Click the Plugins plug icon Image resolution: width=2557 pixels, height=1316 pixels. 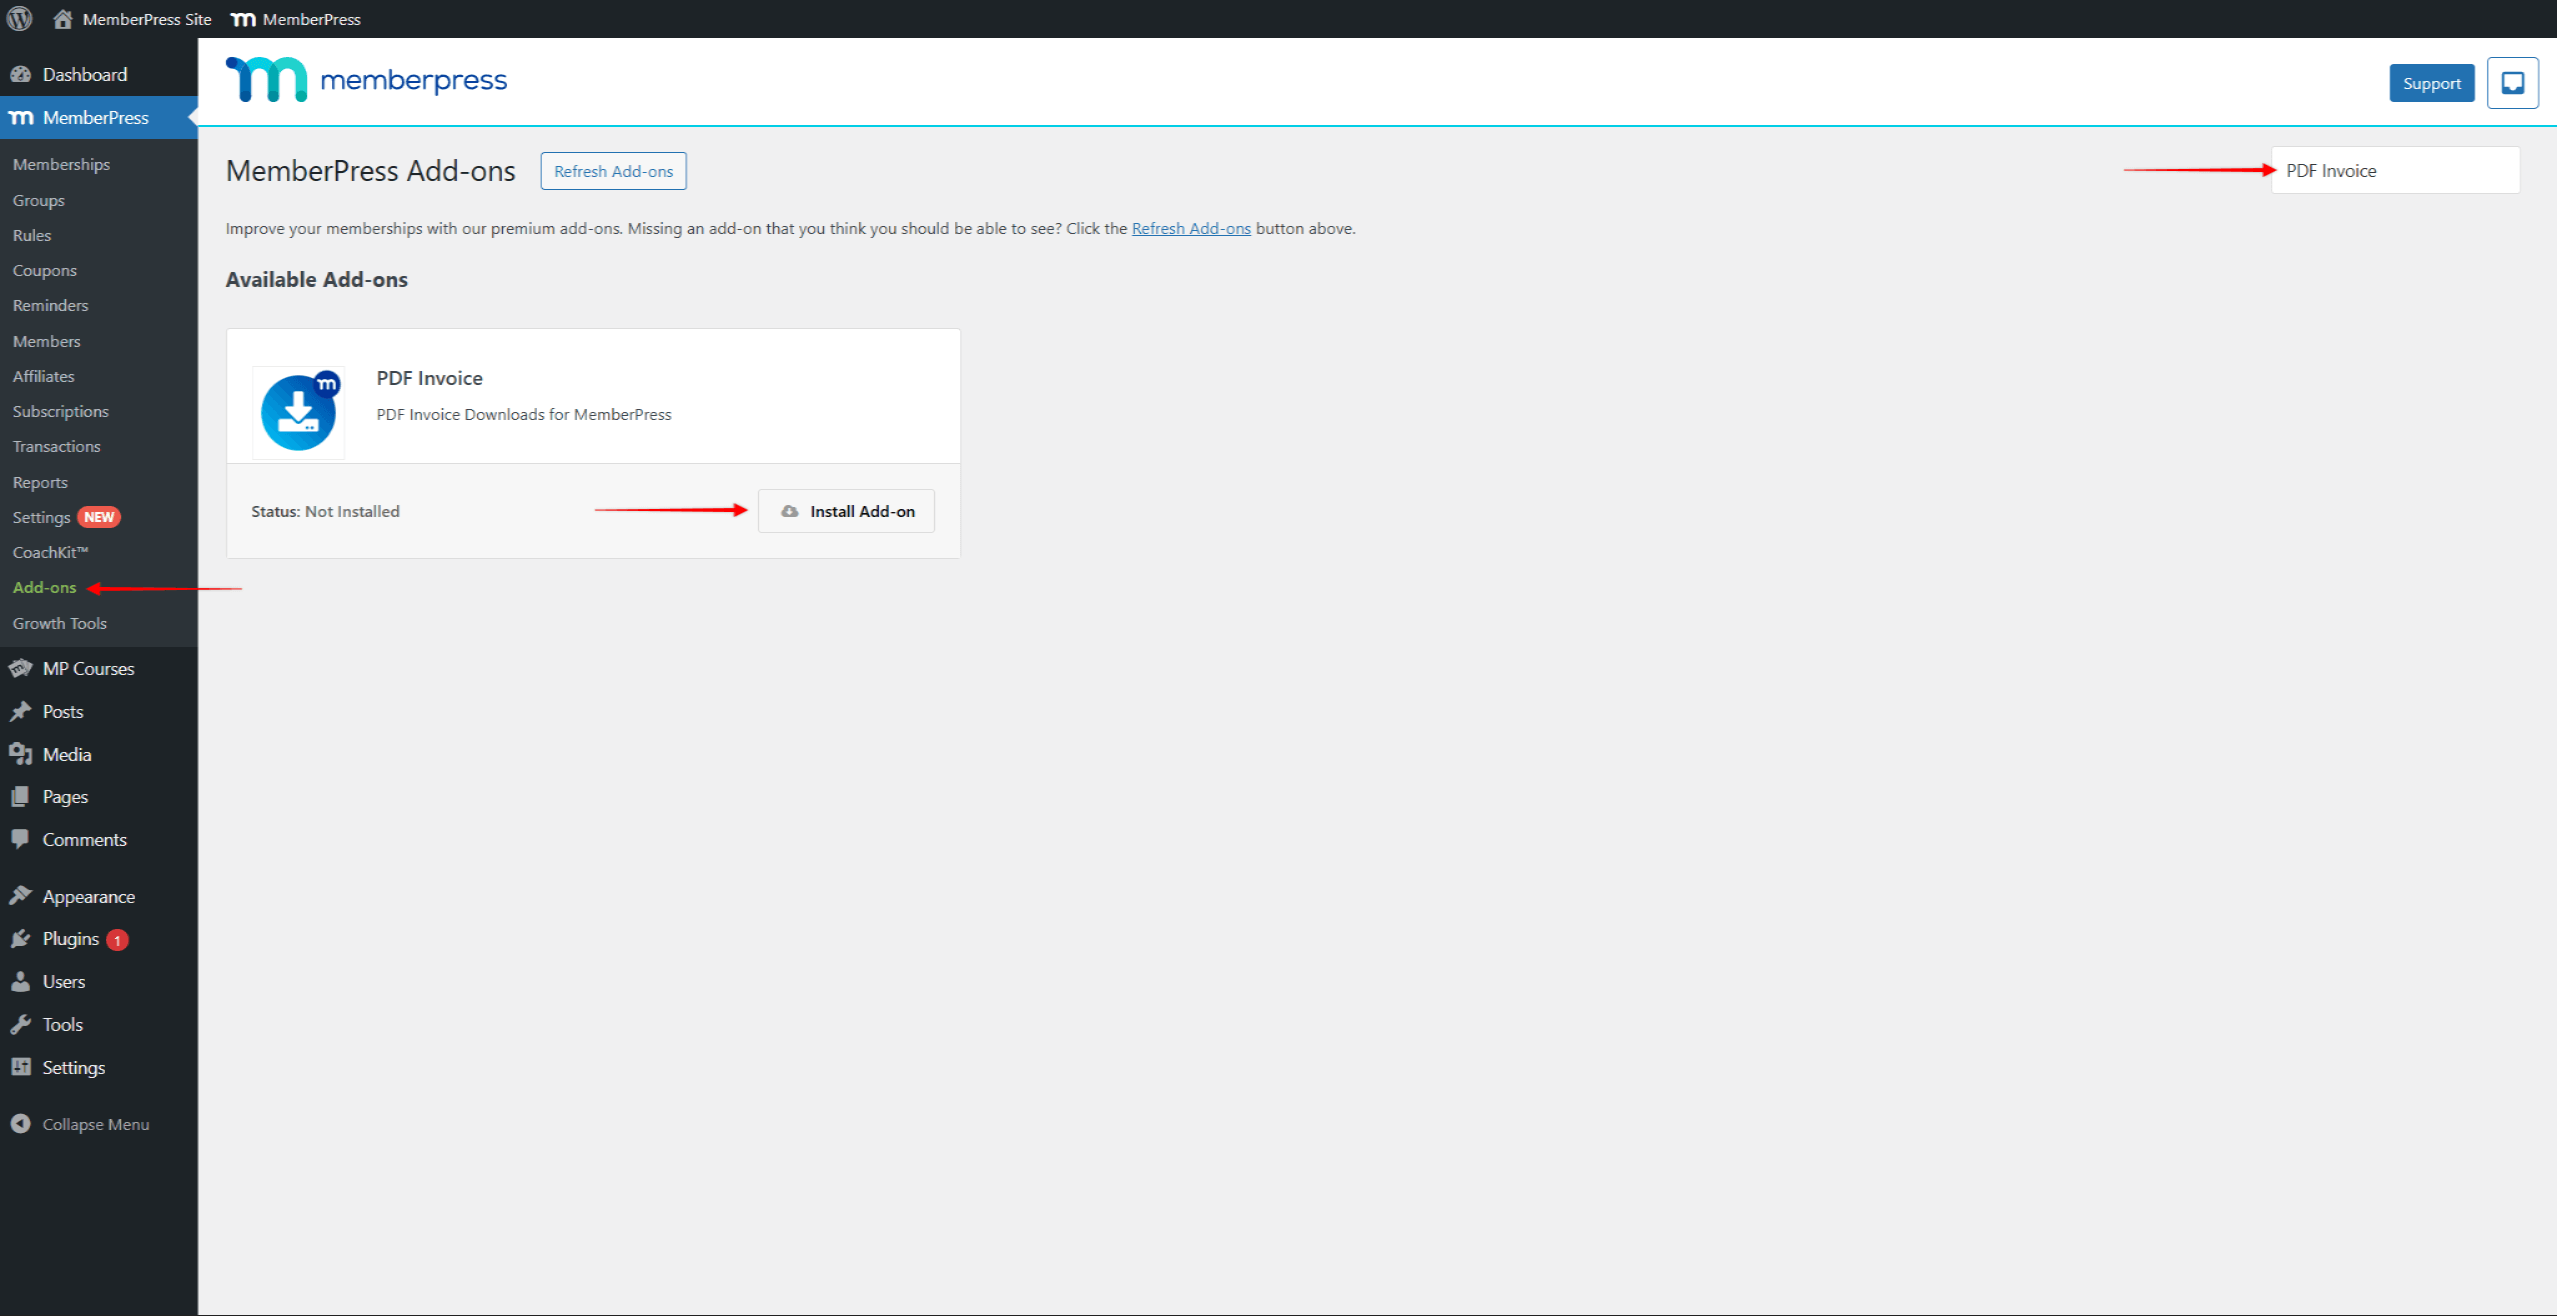click(20, 939)
